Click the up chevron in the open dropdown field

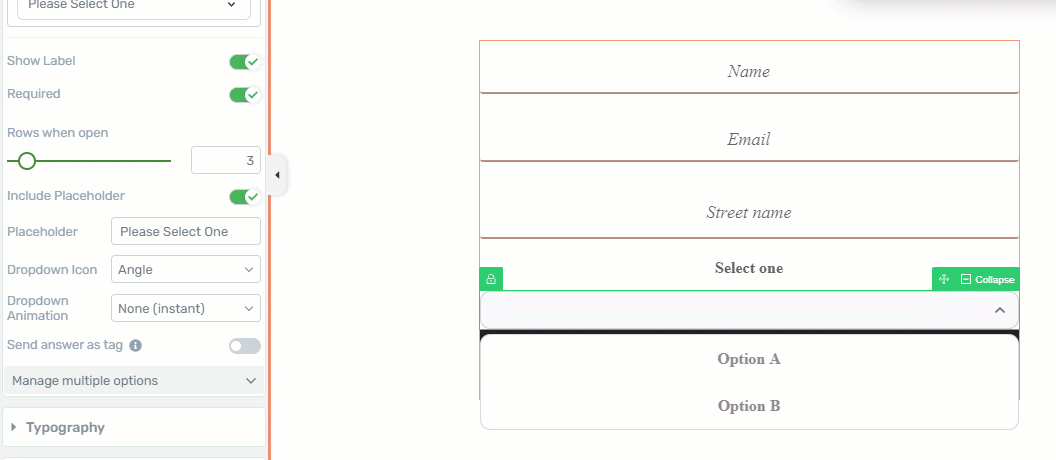click(1000, 310)
